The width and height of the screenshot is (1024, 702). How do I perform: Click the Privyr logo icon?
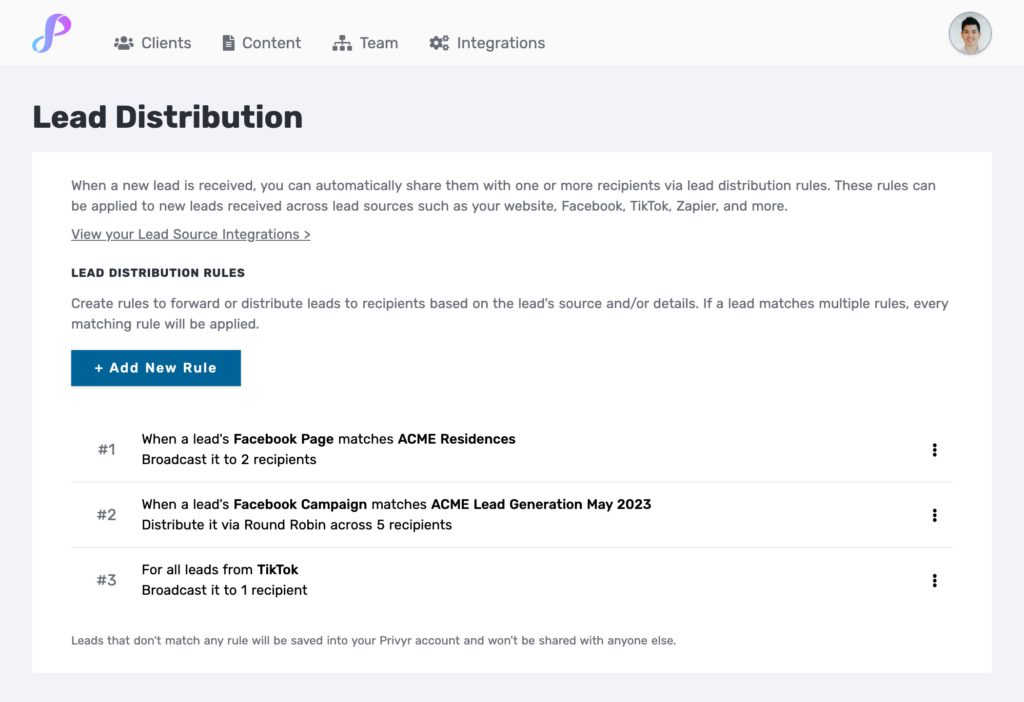click(52, 33)
